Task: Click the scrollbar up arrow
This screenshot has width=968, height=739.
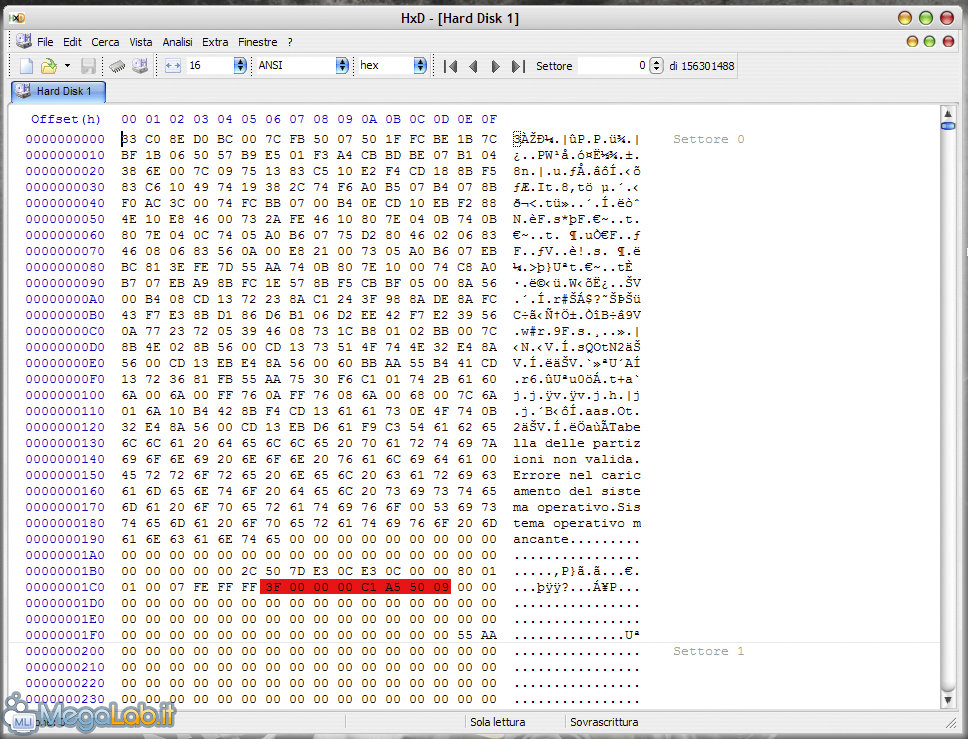Action: pyautogui.click(x=948, y=114)
